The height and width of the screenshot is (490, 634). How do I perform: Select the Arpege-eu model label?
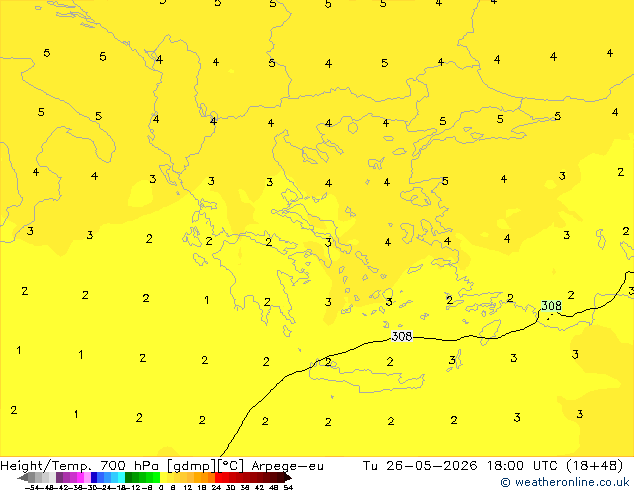287,466
